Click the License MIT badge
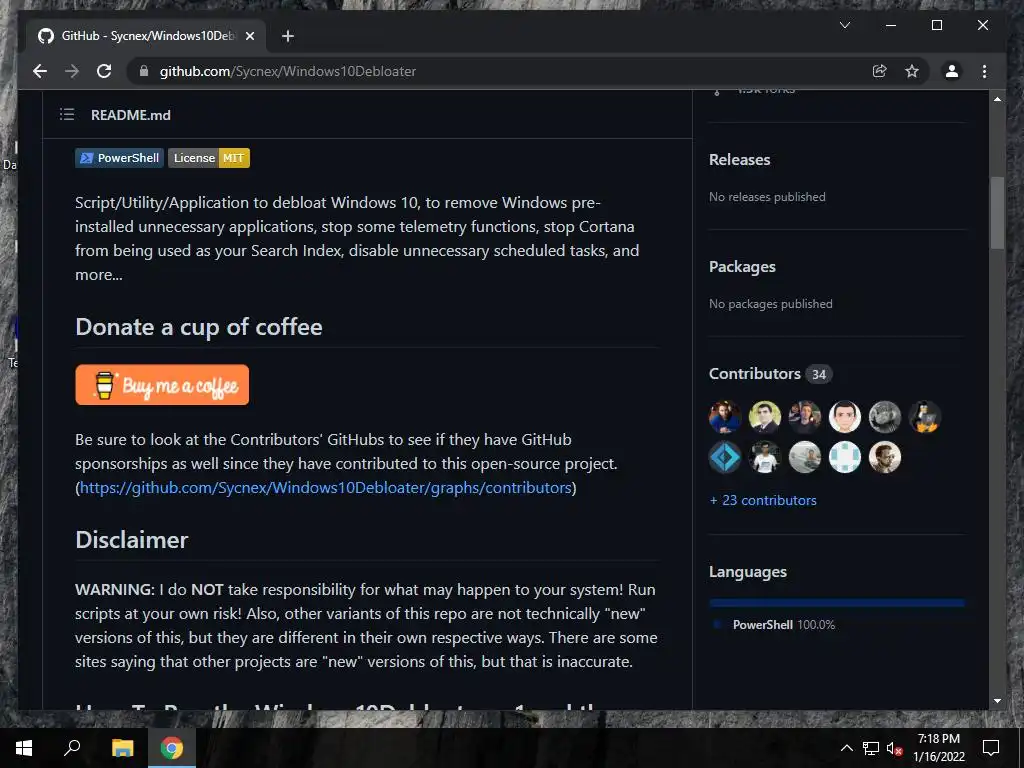The width and height of the screenshot is (1024, 768). [209, 158]
